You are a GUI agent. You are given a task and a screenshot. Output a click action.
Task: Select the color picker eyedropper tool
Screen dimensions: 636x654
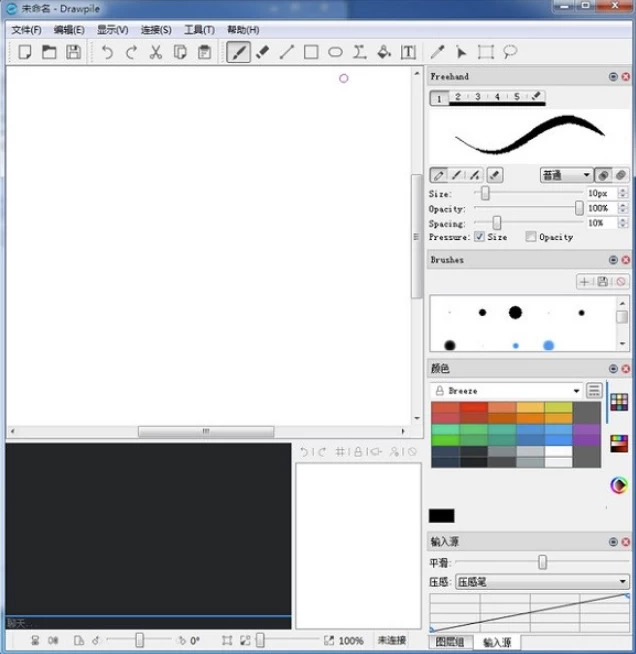(x=438, y=52)
